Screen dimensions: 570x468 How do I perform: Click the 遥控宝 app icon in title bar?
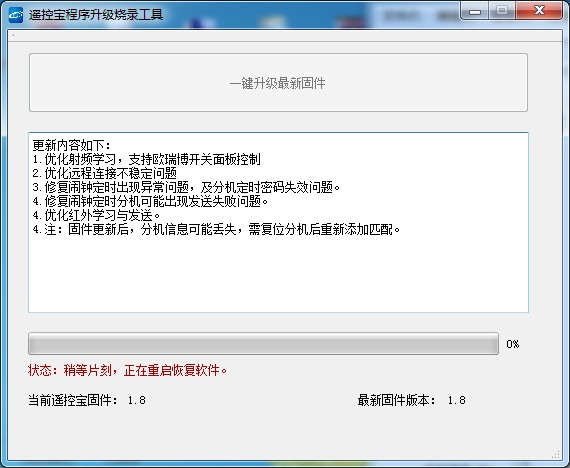(16, 15)
